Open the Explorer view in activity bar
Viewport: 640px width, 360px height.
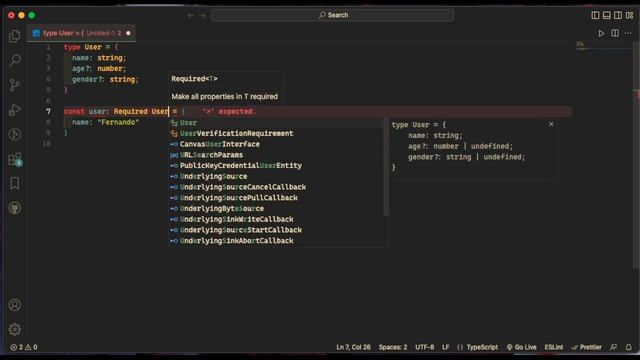15,36
